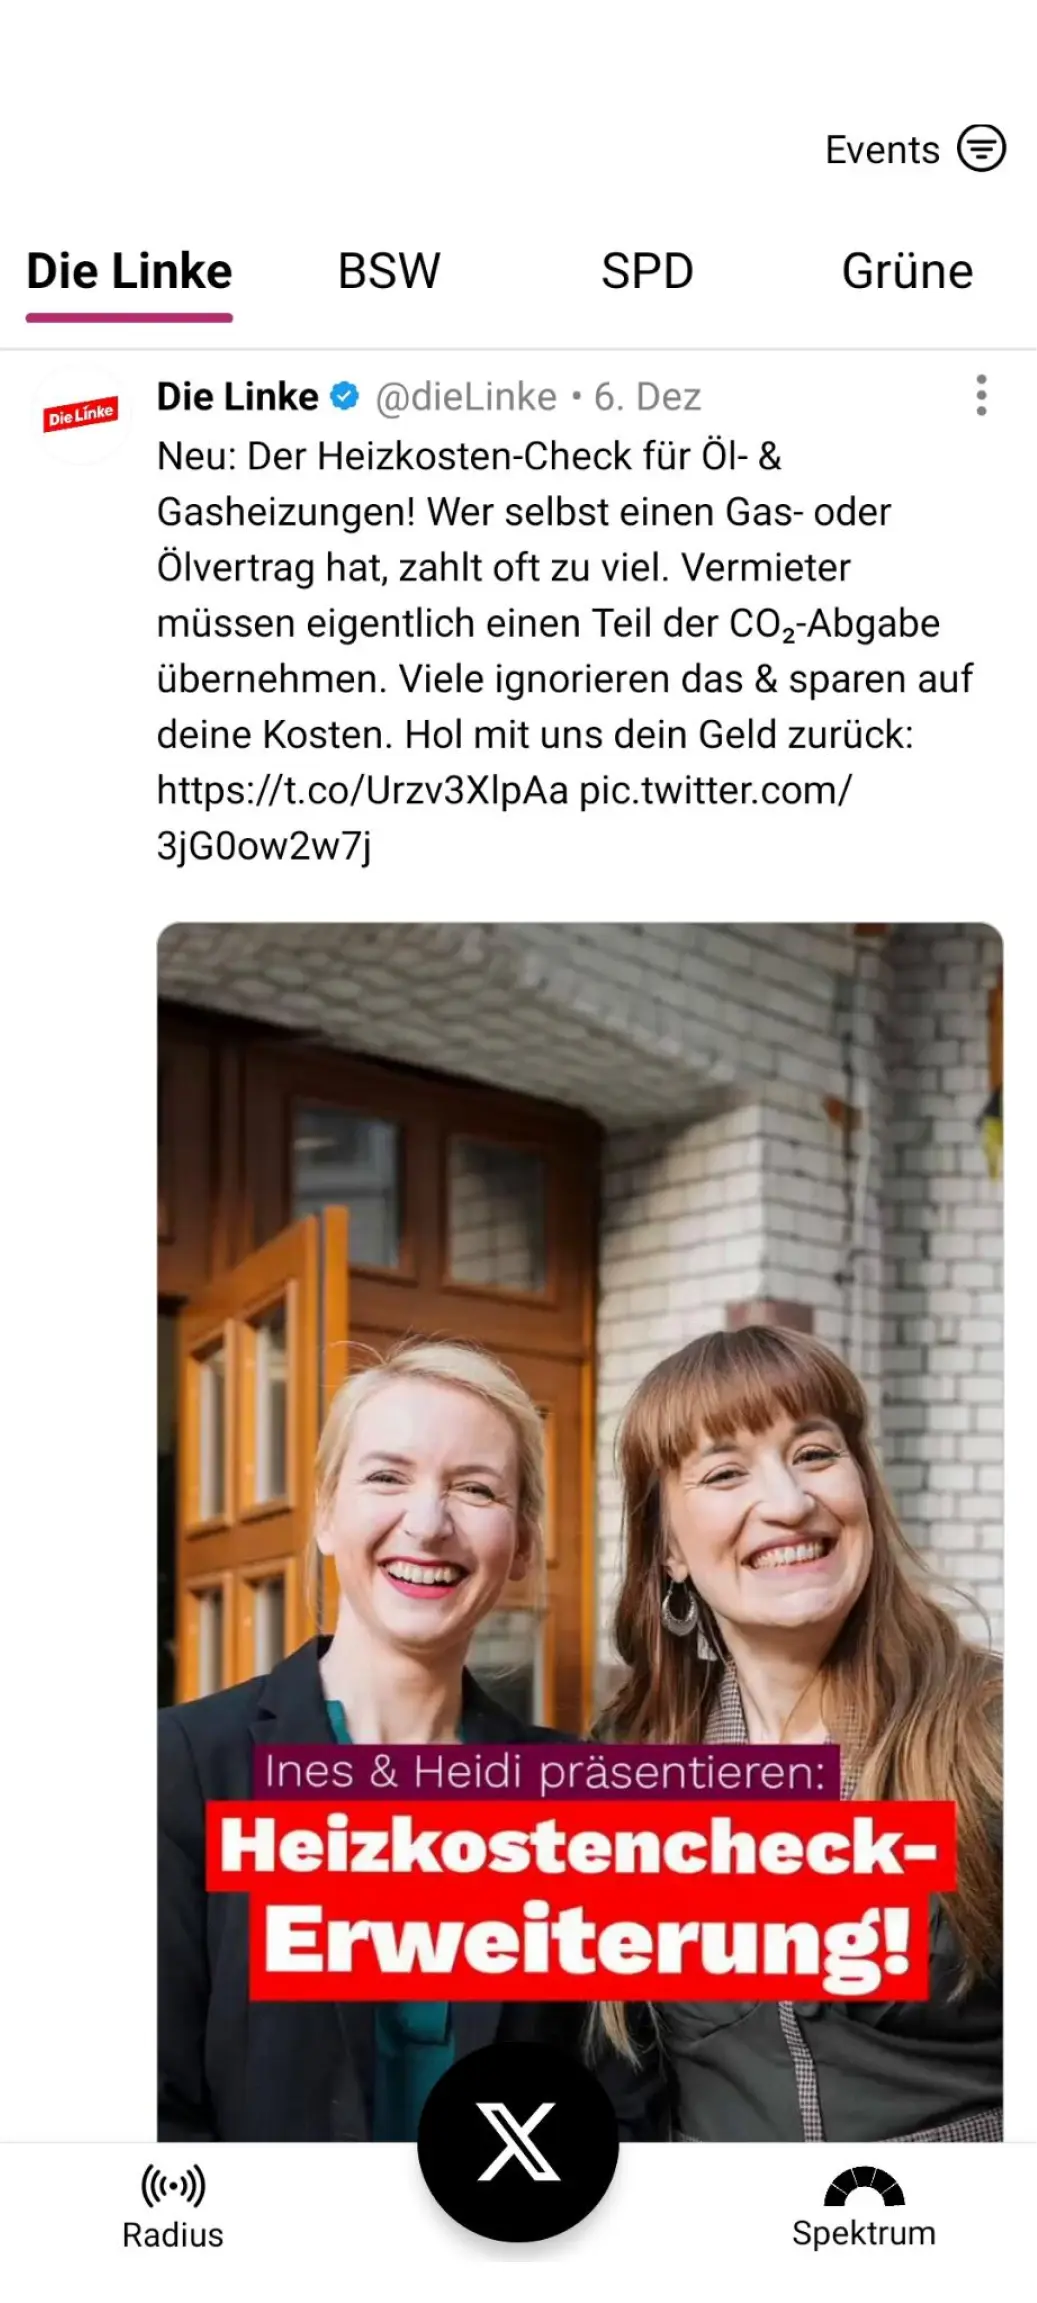Open the Spektrum gauge icon
Viewport: 1037px width, 2303px height.
tap(864, 2186)
